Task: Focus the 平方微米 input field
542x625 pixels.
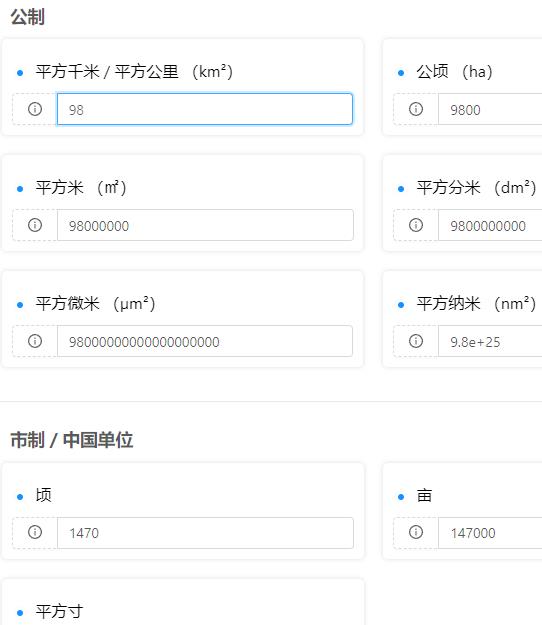Action: click(205, 341)
